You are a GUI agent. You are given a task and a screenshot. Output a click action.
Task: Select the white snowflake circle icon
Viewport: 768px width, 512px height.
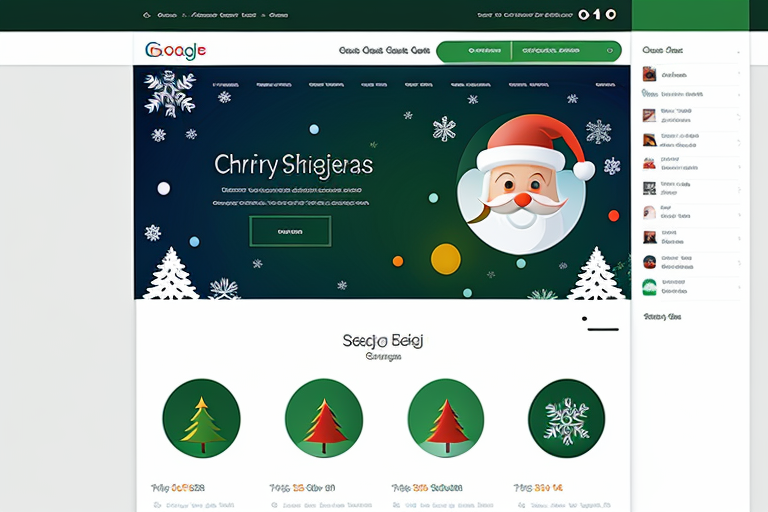(566, 418)
